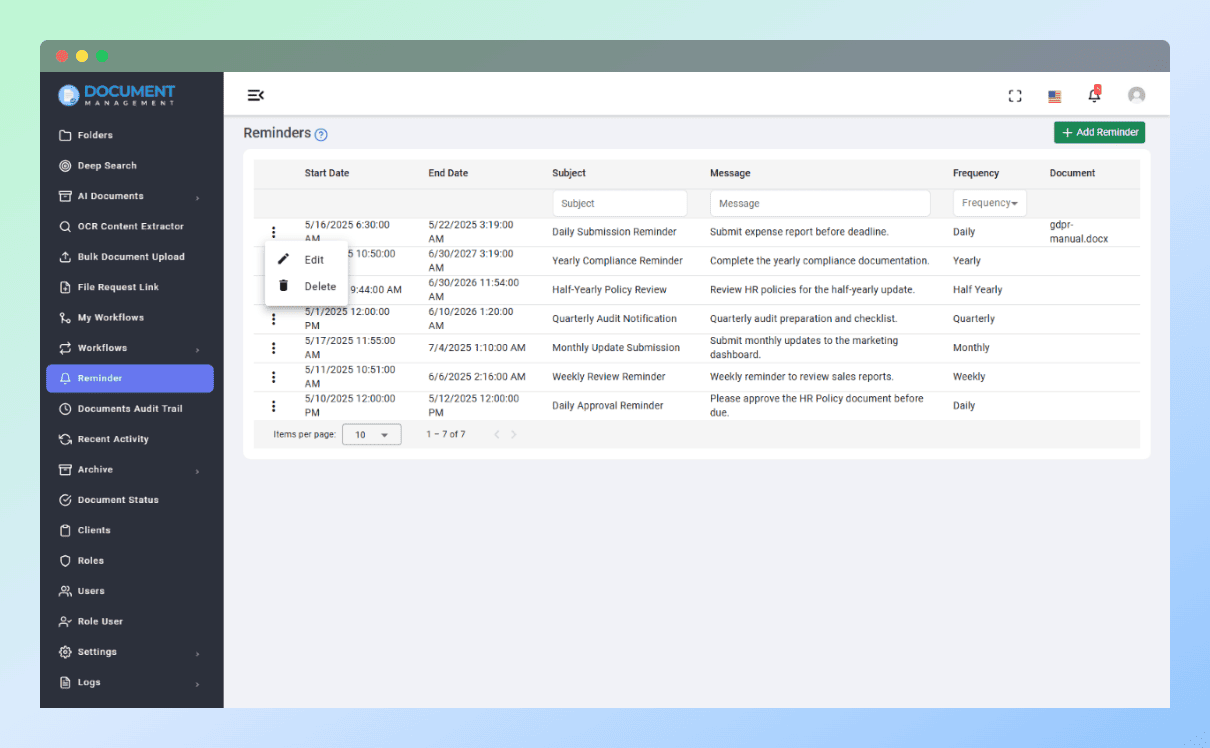Go to Documents Audit Trail page
The height and width of the screenshot is (748, 1210).
point(129,409)
